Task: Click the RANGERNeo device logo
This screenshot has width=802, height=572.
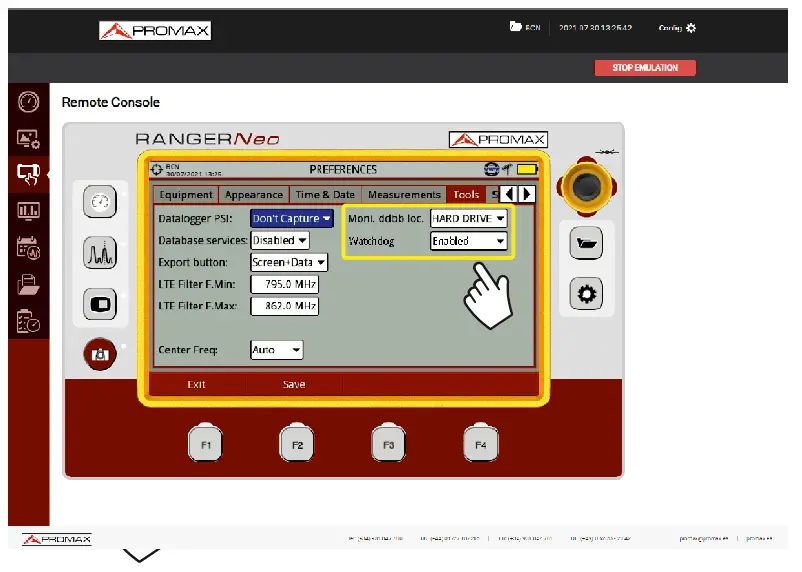Action: click(x=208, y=139)
